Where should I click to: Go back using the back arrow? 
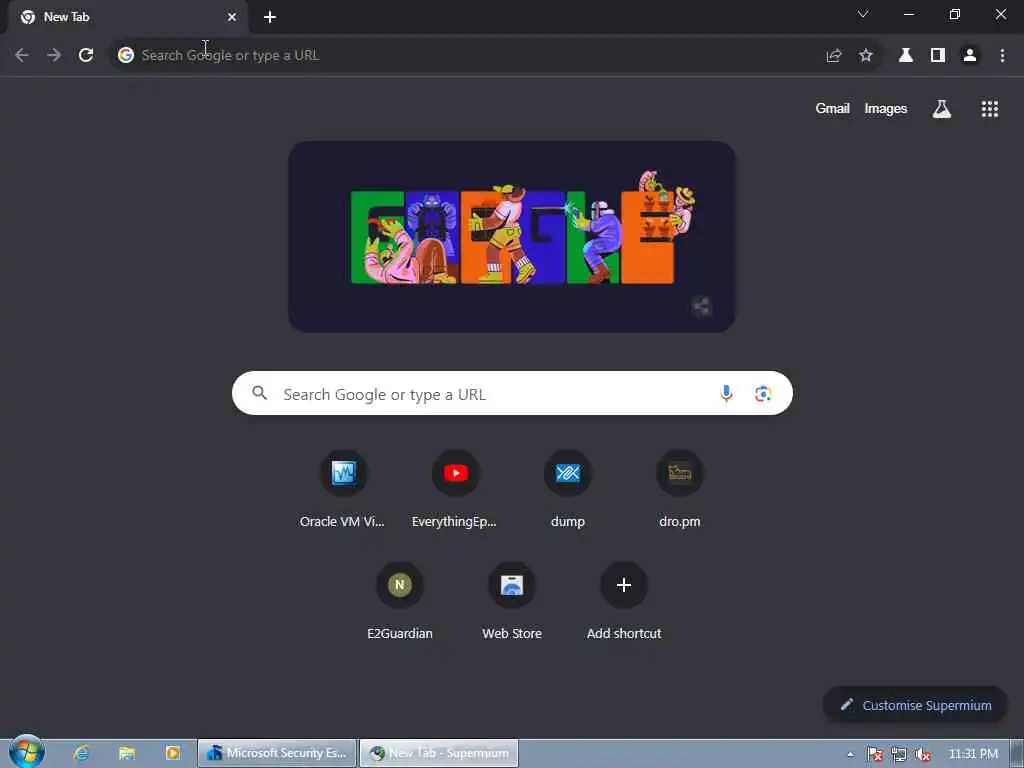click(22, 56)
